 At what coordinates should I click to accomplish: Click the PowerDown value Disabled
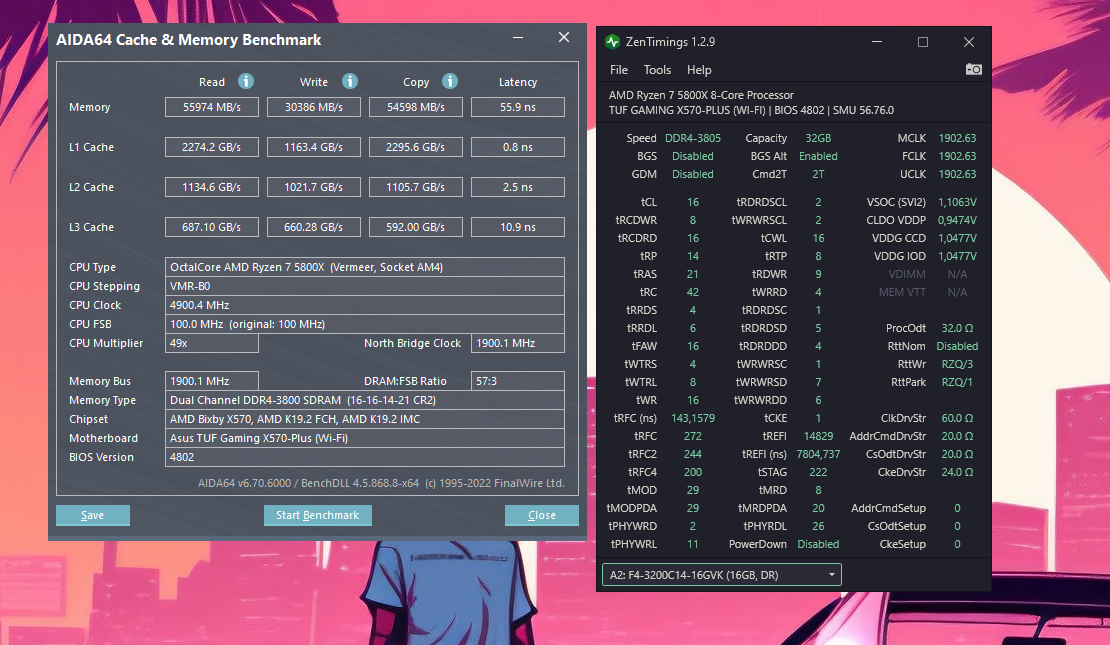(818, 544)
